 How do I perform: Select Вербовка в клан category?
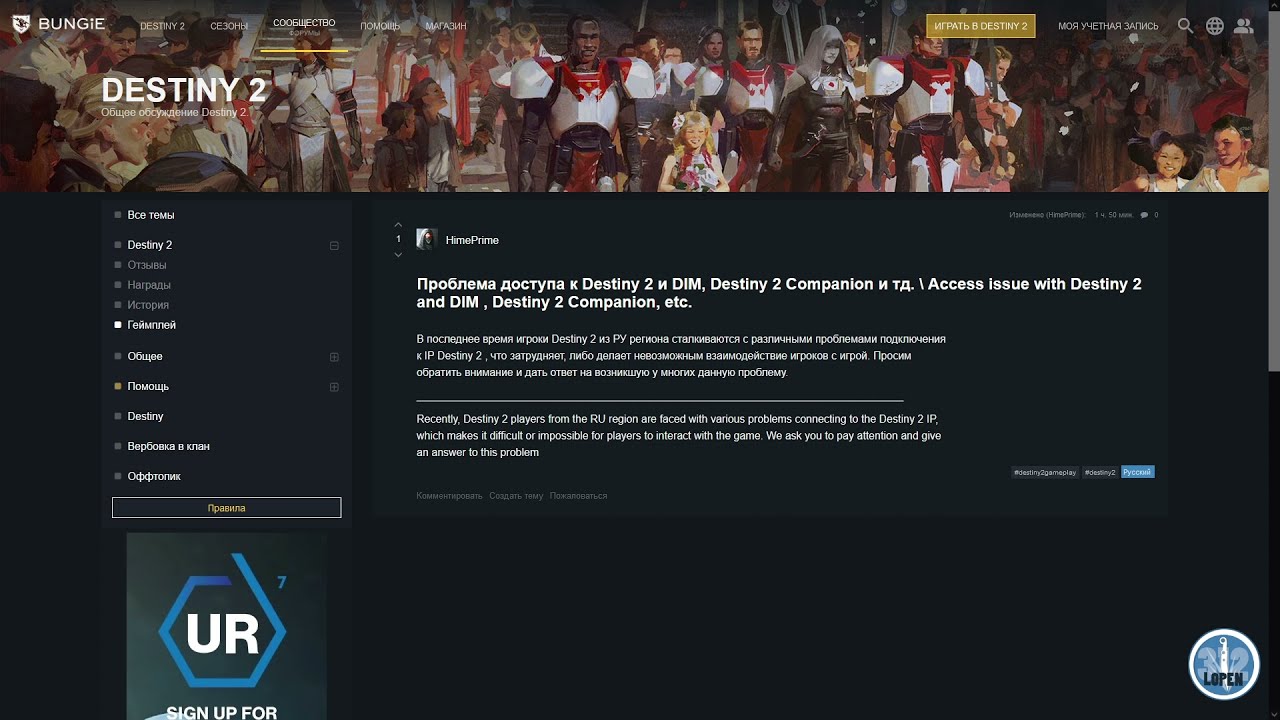168,446
